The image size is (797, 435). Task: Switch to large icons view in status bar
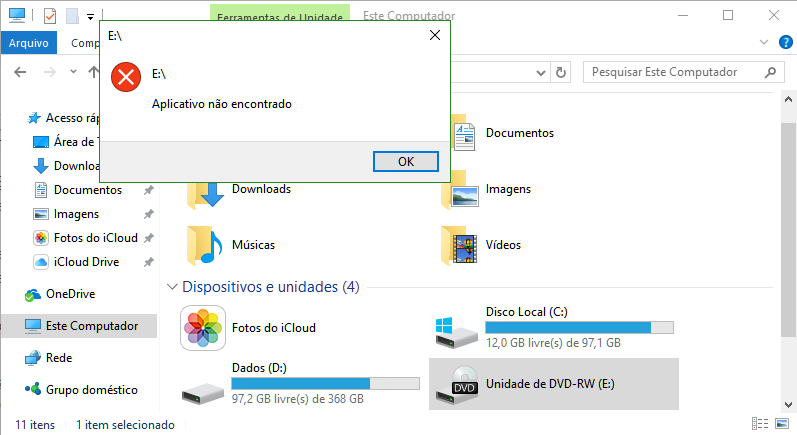coord(782,423)
